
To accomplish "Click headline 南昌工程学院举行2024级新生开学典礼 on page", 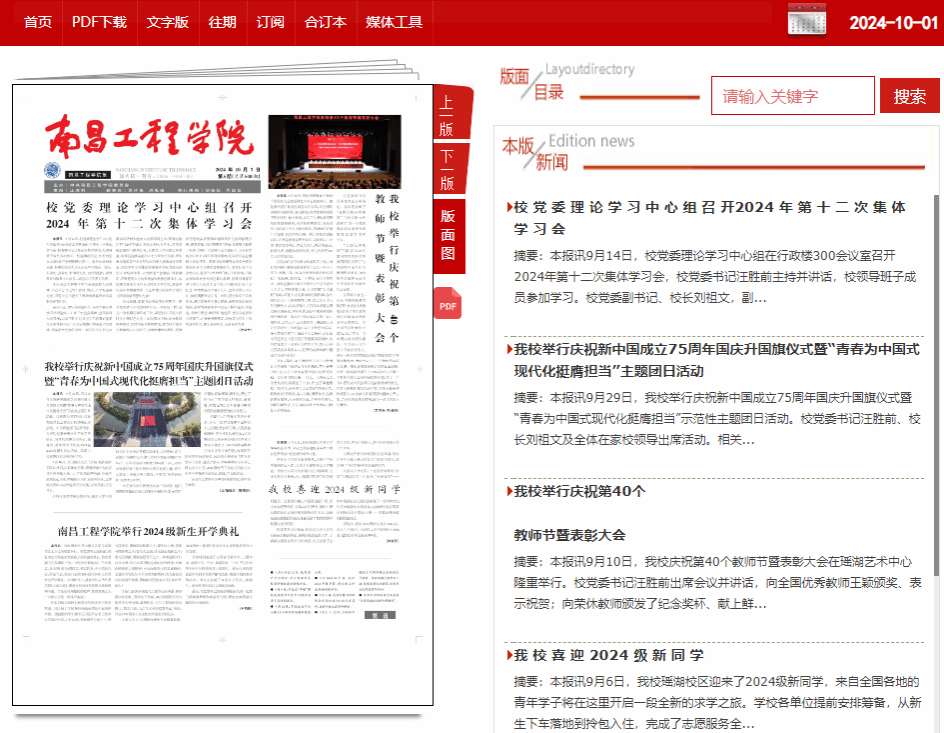I will 148,531.
